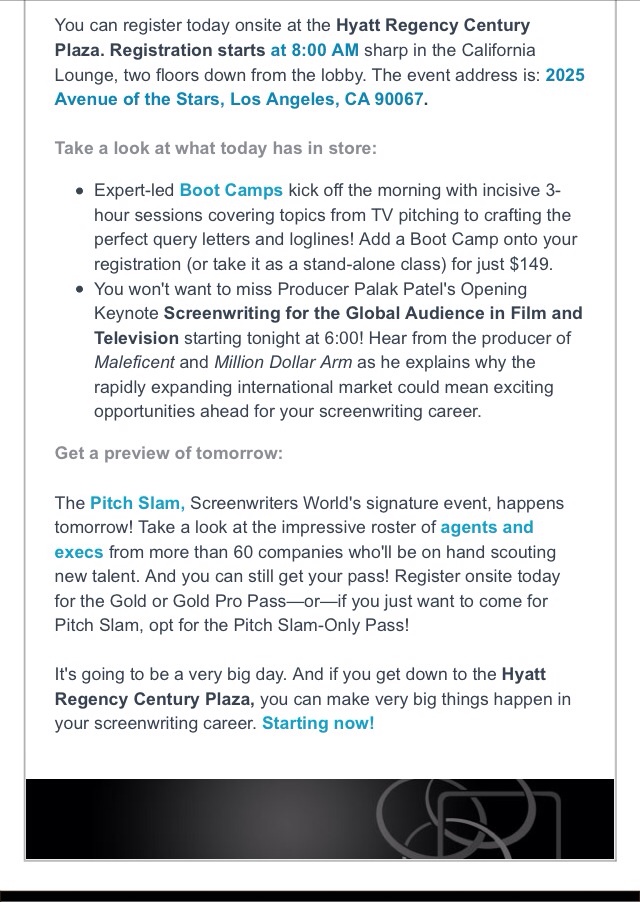The image size is (640, 902).
Task: Click the "Take a look at what today" heading
Action: [216, 148]
